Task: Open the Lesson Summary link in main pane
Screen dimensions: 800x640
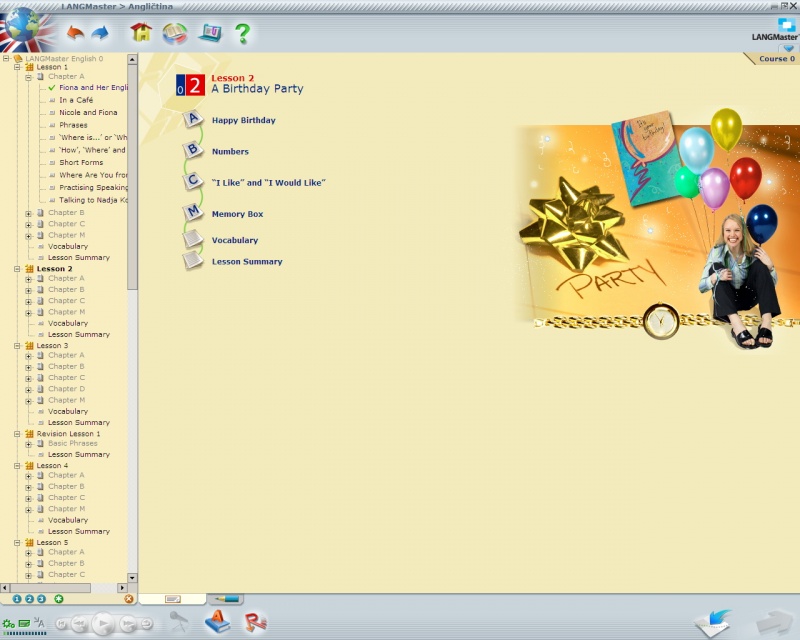Action: coord(247,262)
